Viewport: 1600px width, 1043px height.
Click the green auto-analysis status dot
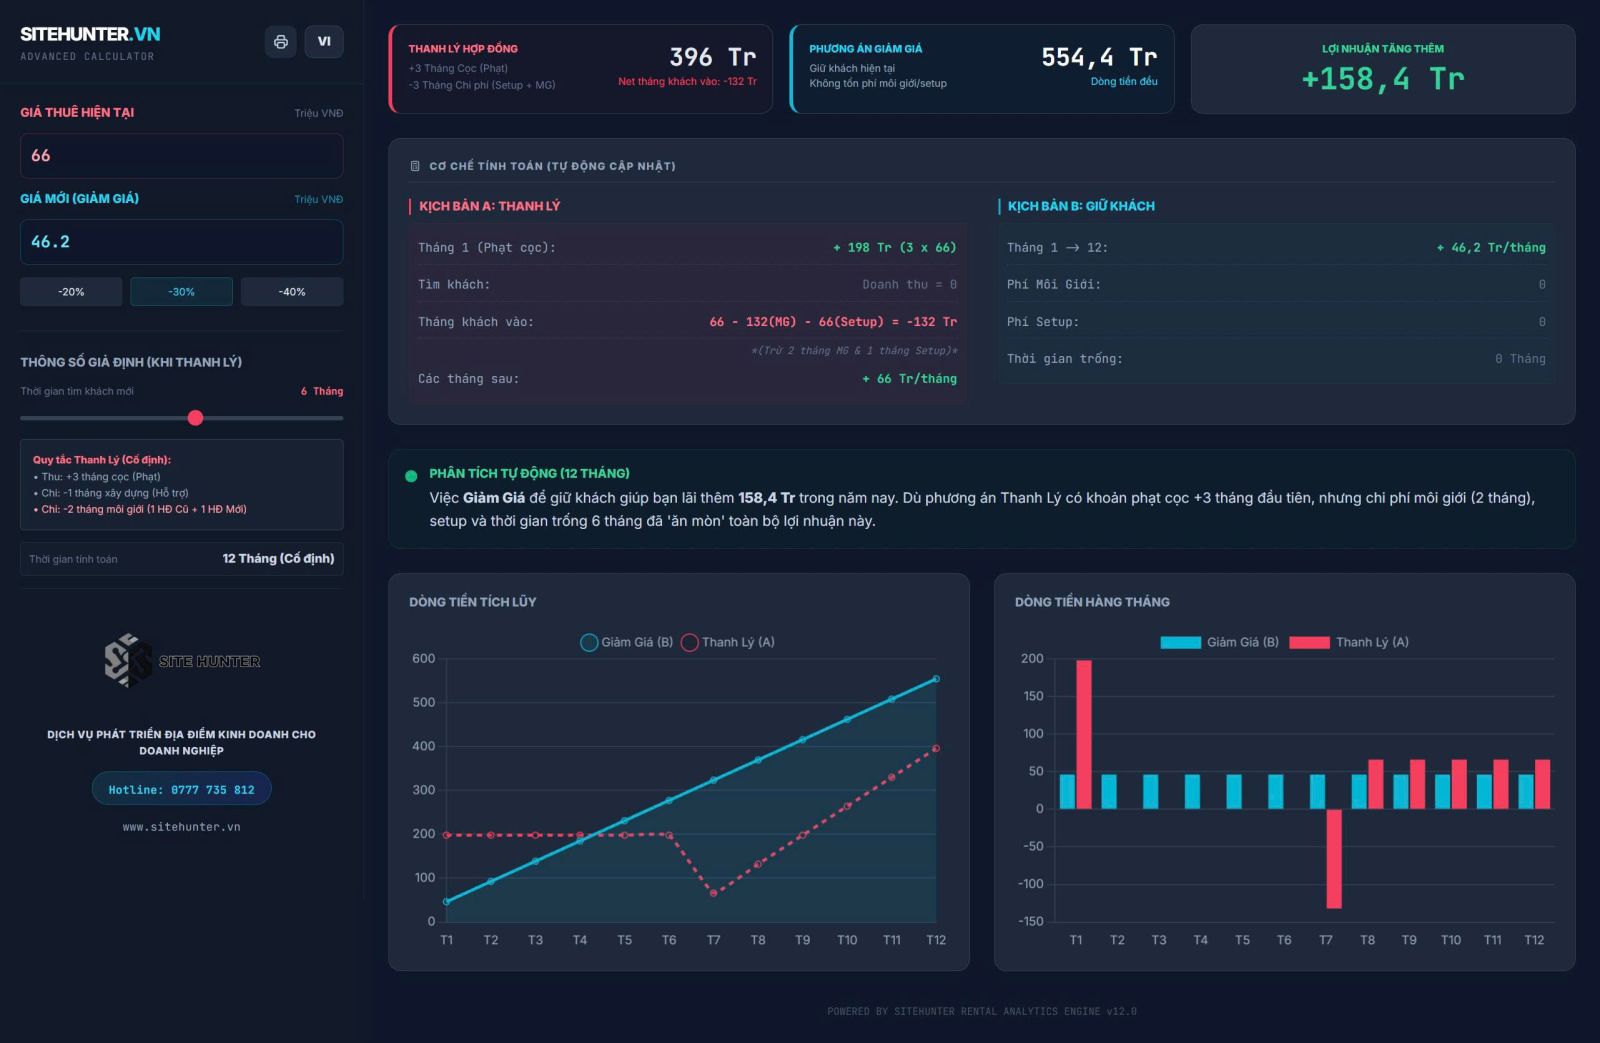click(x=411, y=476)
